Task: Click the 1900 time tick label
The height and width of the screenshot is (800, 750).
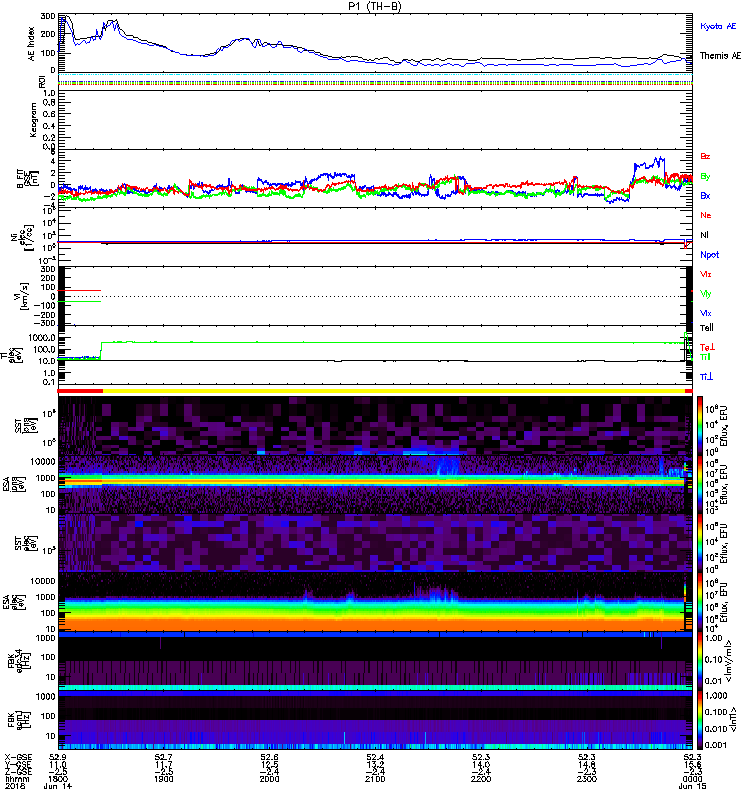Action: pyautogui.click(x=163, y=779)
